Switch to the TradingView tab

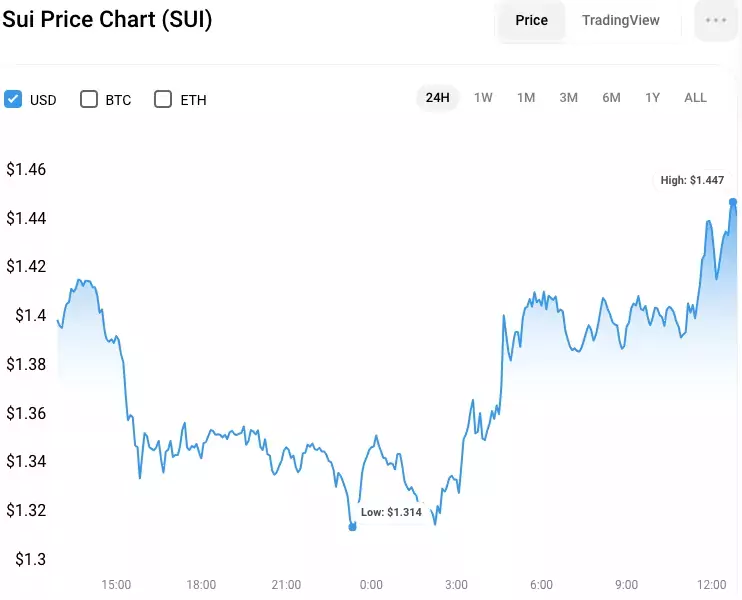tap(620, 20)
